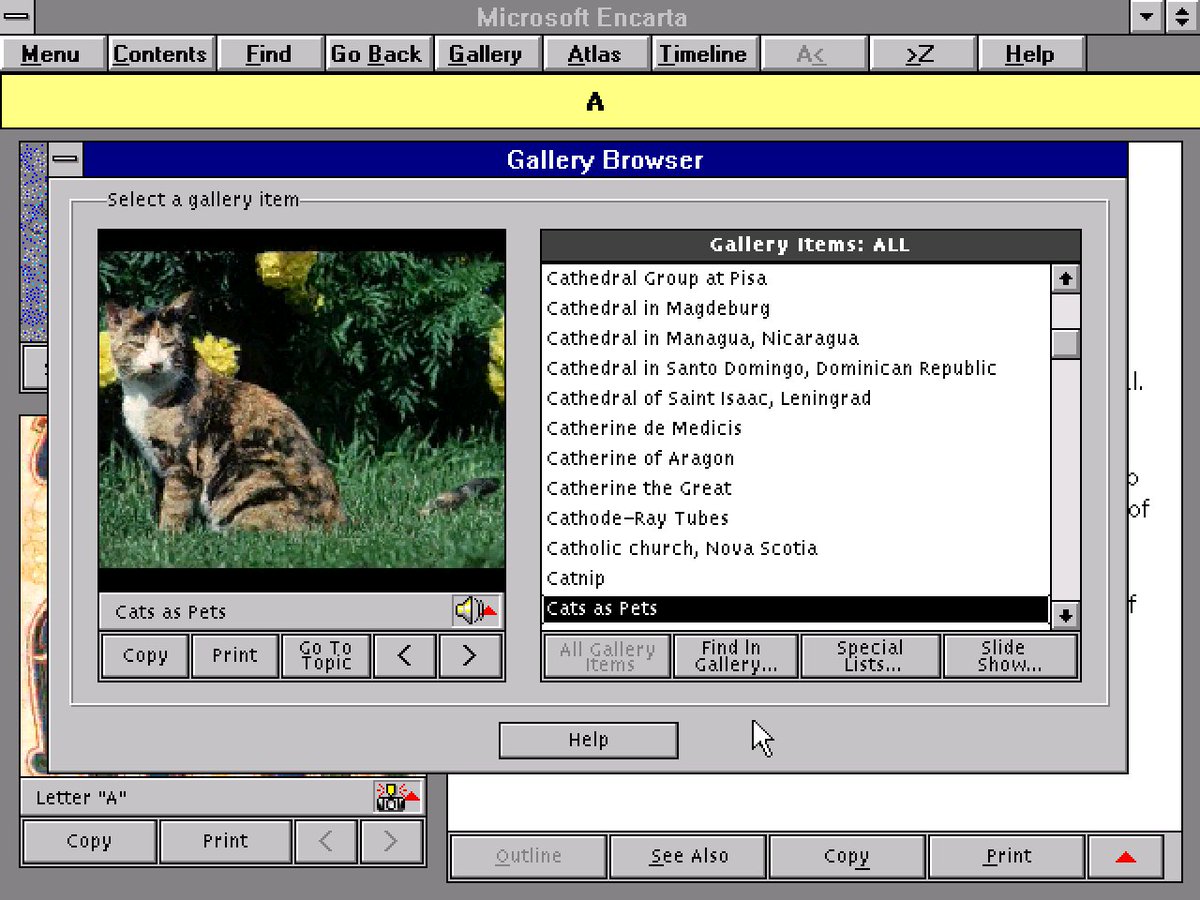The width and height of the screenshot is (1200, 900).
Task: Select "Catholic church, Nova Scotia"
Action: coord(796,548)
